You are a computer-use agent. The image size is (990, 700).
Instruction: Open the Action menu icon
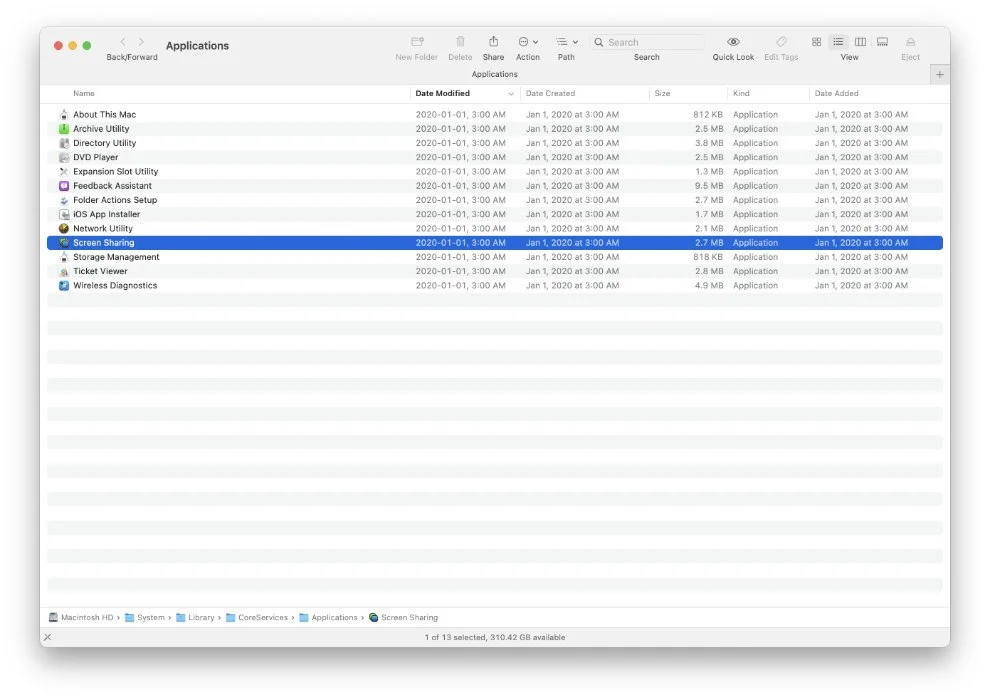point(528,42)
